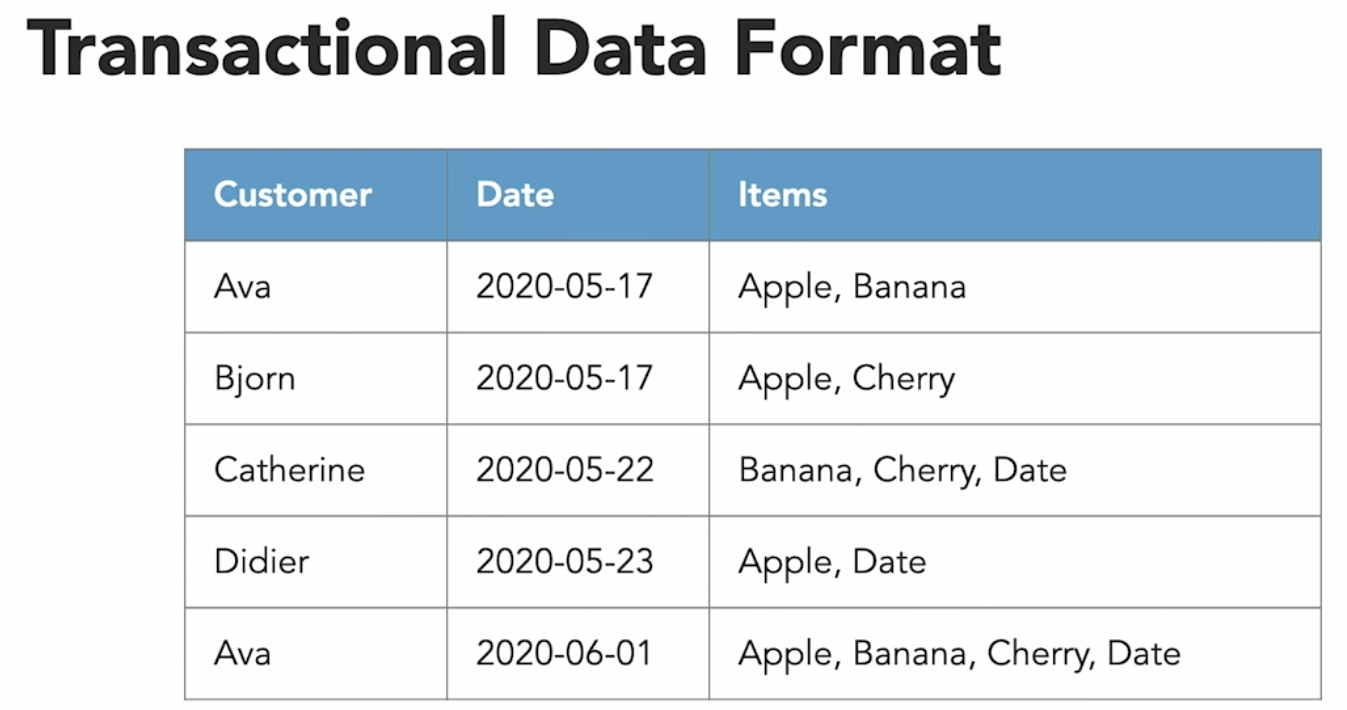Viewport: 1347px width, 710px height.
Task: Select the Bjorn customer cell
Action: [254, 379]
